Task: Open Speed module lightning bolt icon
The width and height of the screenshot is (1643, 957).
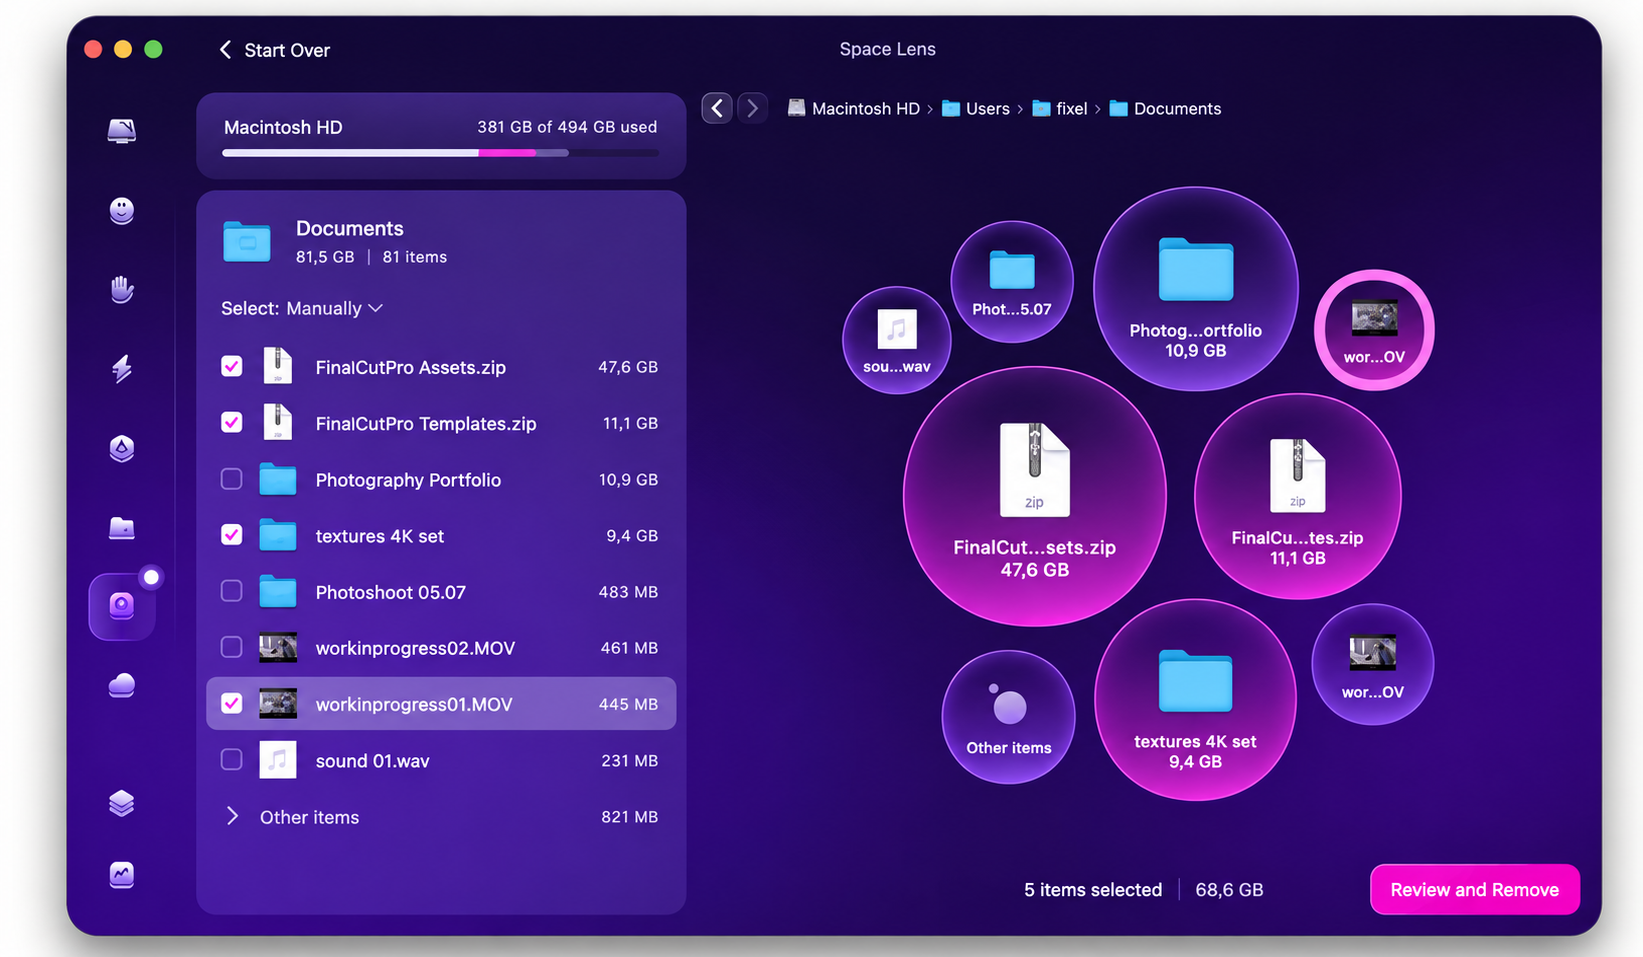Action: click(x=122, y=369)
